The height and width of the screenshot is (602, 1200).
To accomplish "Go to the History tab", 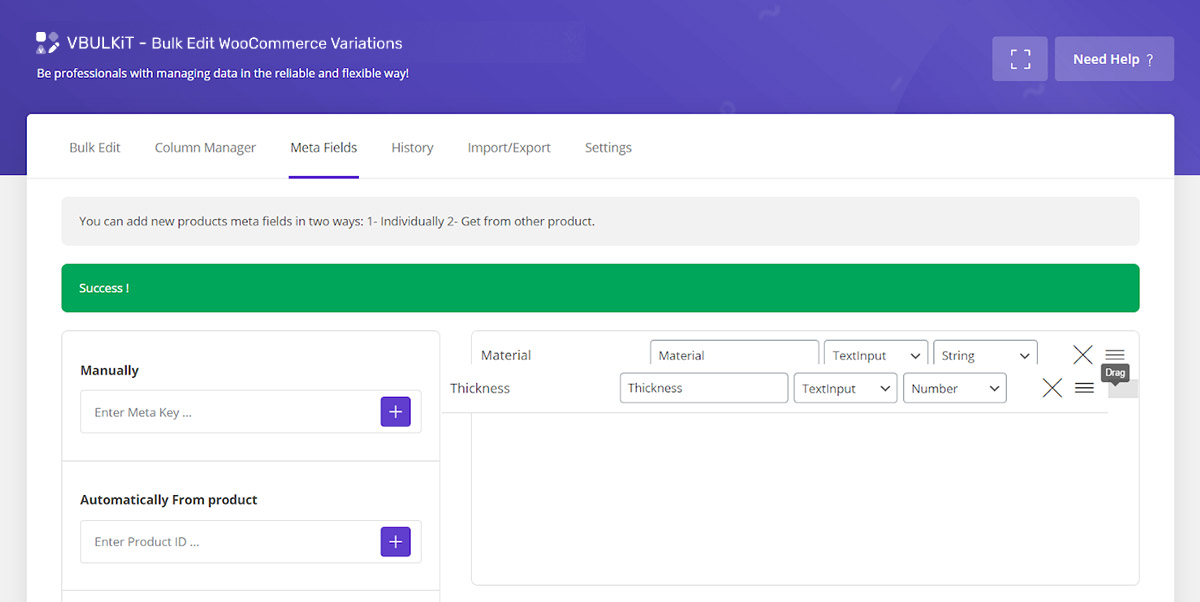I will tap(412, 148).
